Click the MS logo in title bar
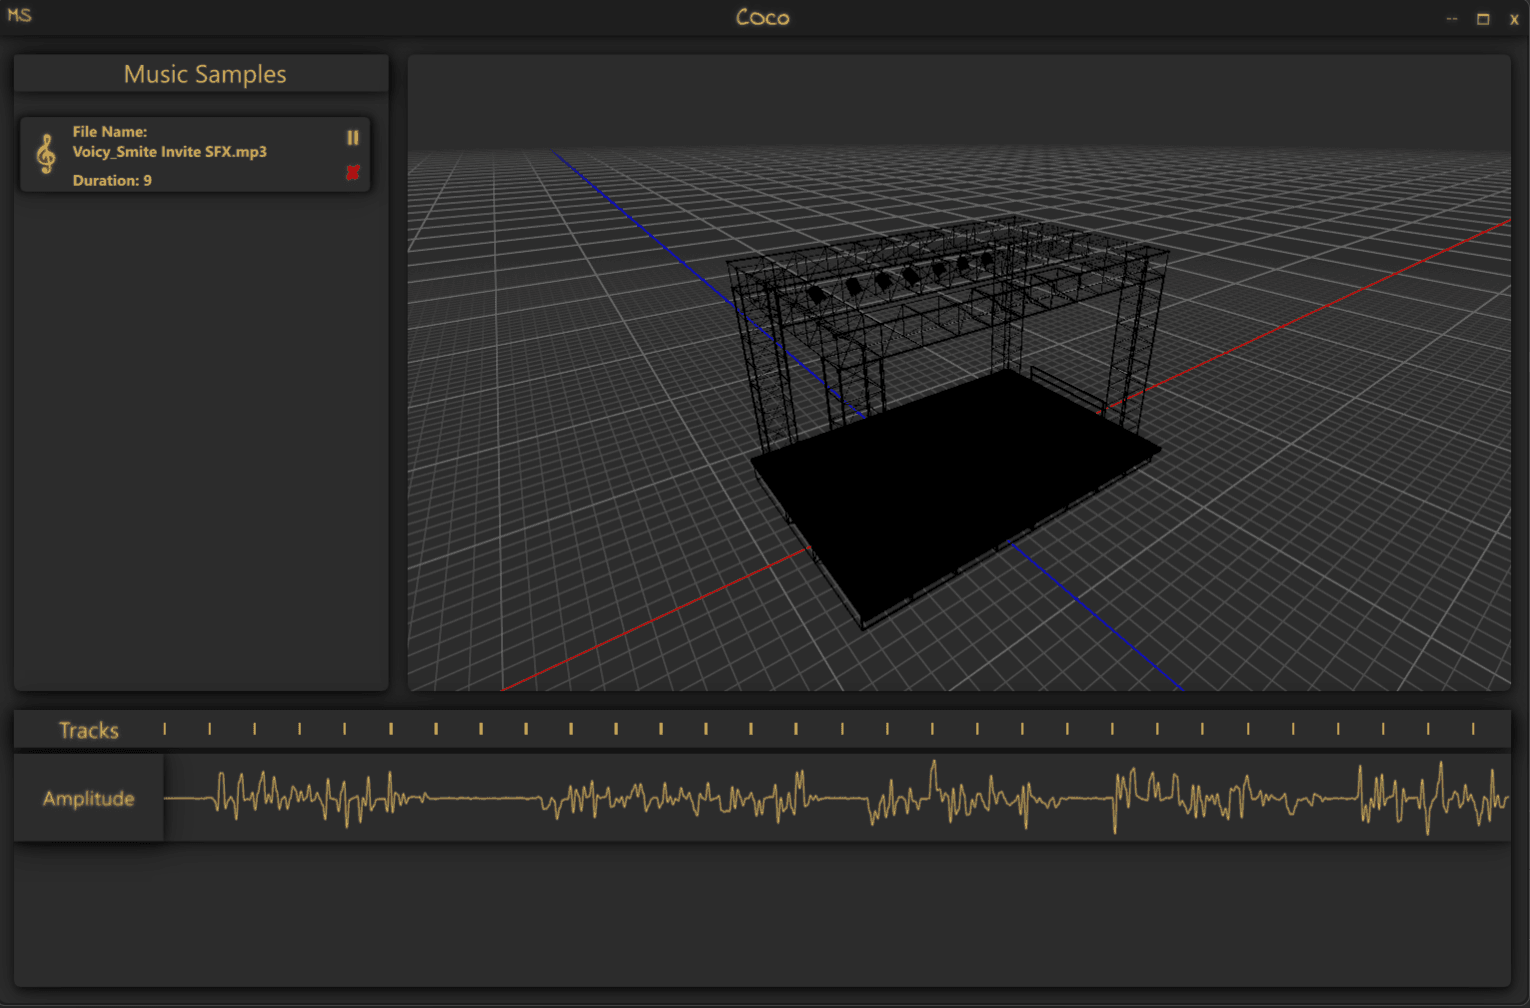This screenshot has width=1530, height=1008. [19, 16]
